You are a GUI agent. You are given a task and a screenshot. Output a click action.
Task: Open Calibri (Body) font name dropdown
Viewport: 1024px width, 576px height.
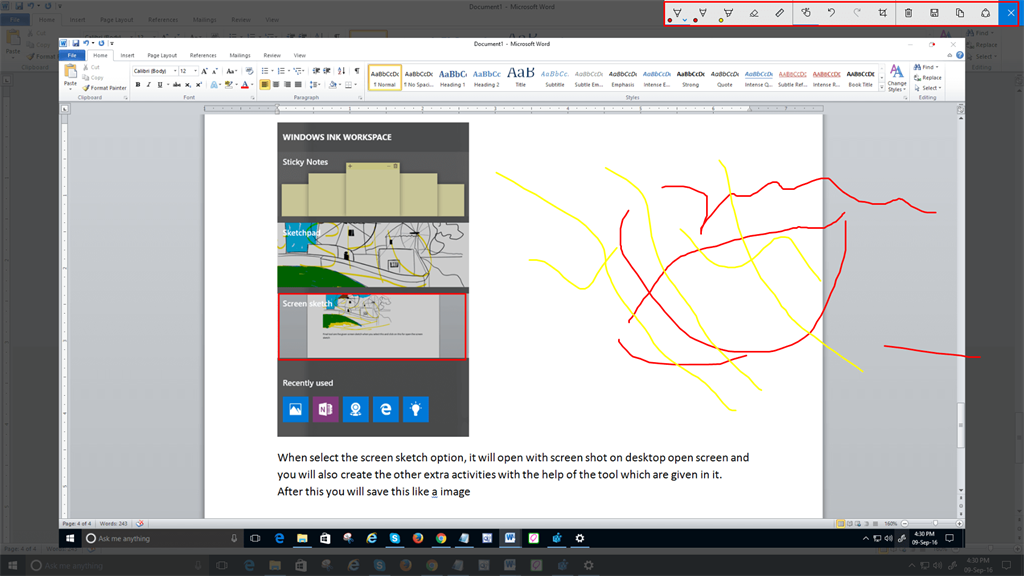(175, 71)
